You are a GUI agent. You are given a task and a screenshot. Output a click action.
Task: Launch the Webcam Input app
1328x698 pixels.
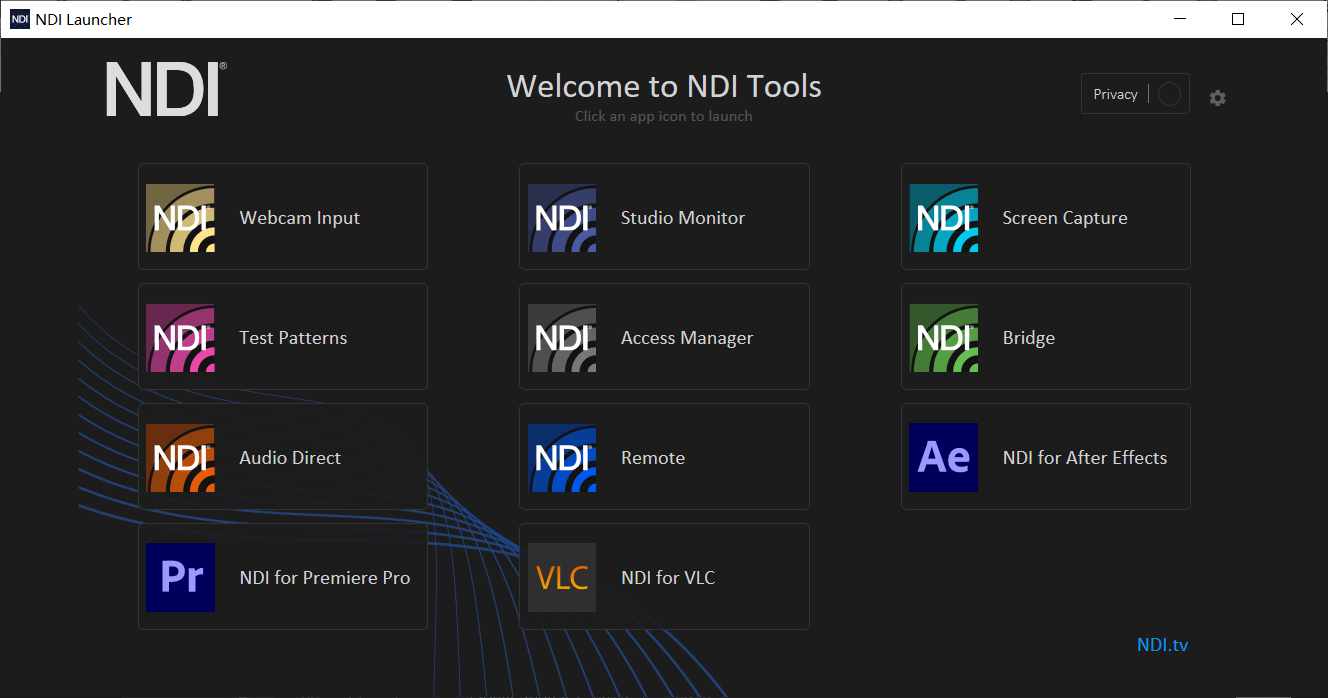[283, 216]
